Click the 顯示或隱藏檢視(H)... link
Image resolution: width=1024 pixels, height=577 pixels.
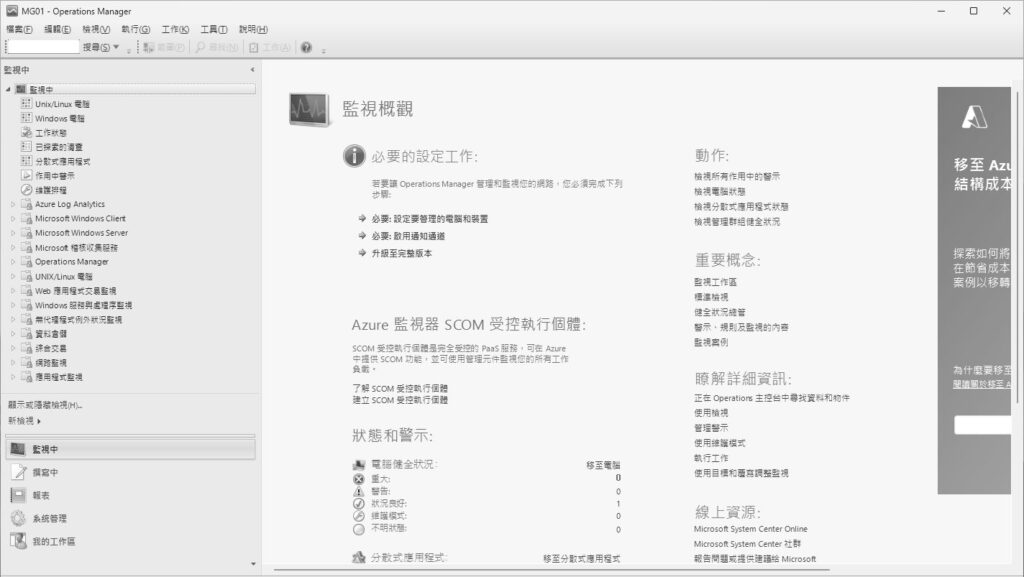click(45, 405)
